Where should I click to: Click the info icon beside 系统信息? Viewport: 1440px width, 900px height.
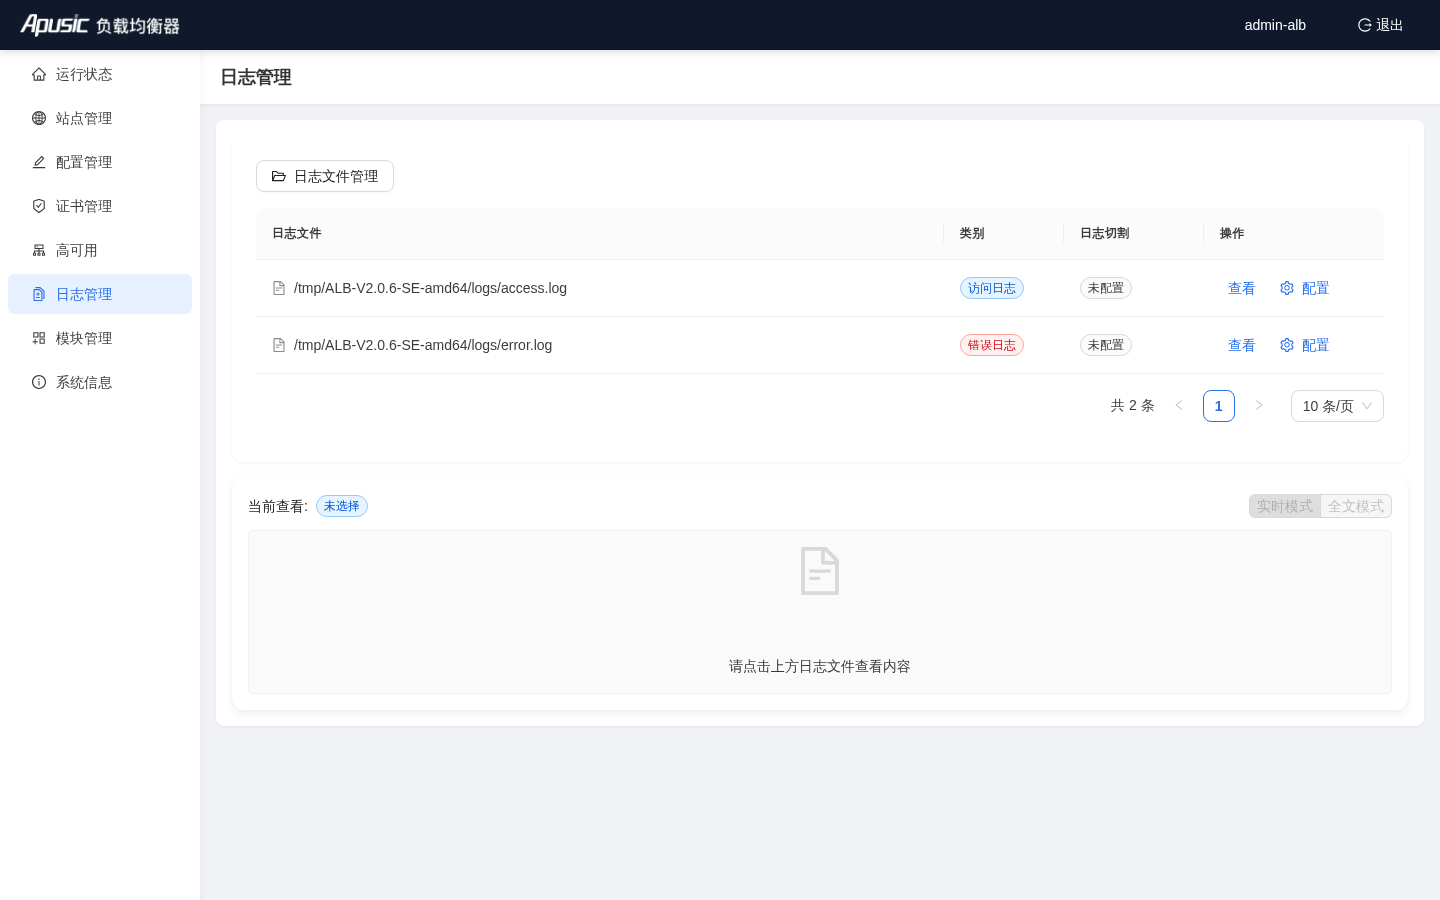pyautogui.click(x=39, y=382)
